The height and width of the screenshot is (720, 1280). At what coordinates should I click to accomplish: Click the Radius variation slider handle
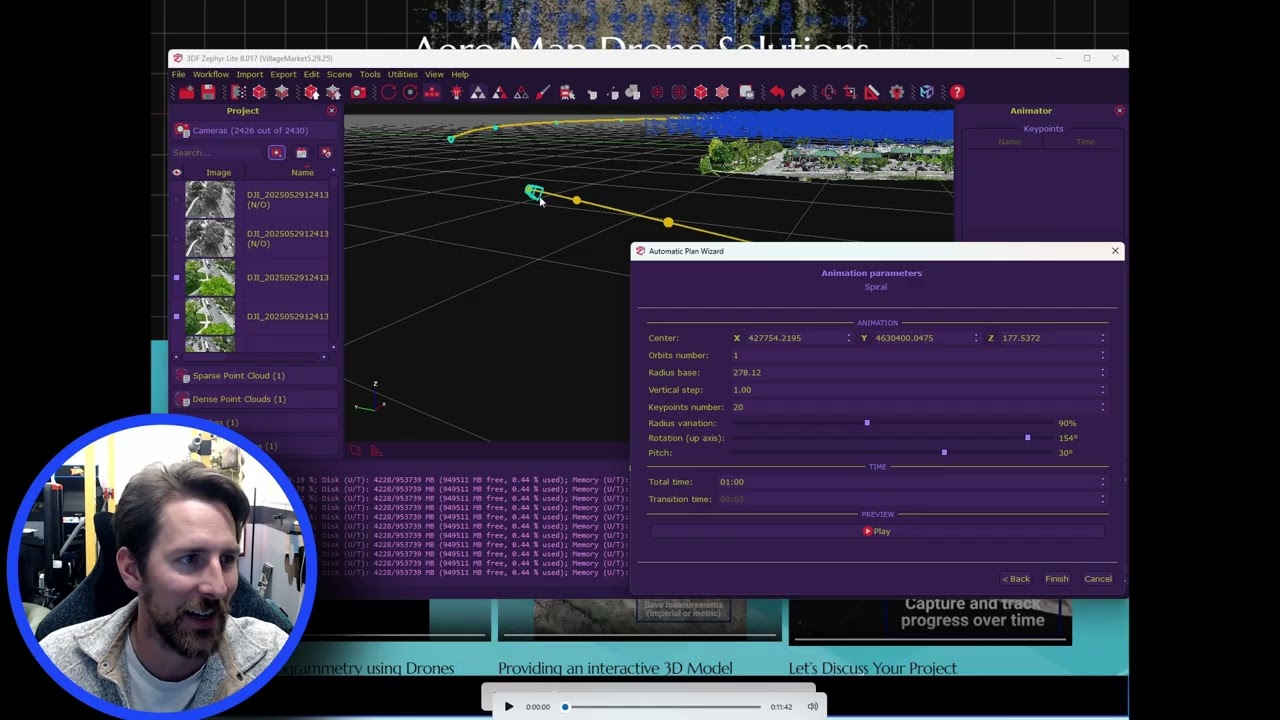pos(867,423)
